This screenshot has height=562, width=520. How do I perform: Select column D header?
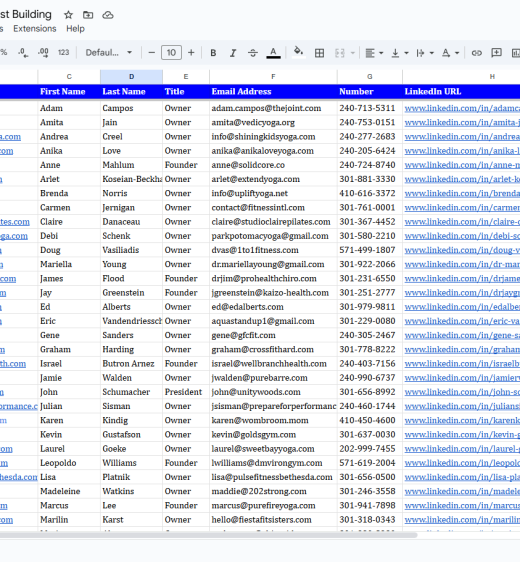(x=131, y=77)
